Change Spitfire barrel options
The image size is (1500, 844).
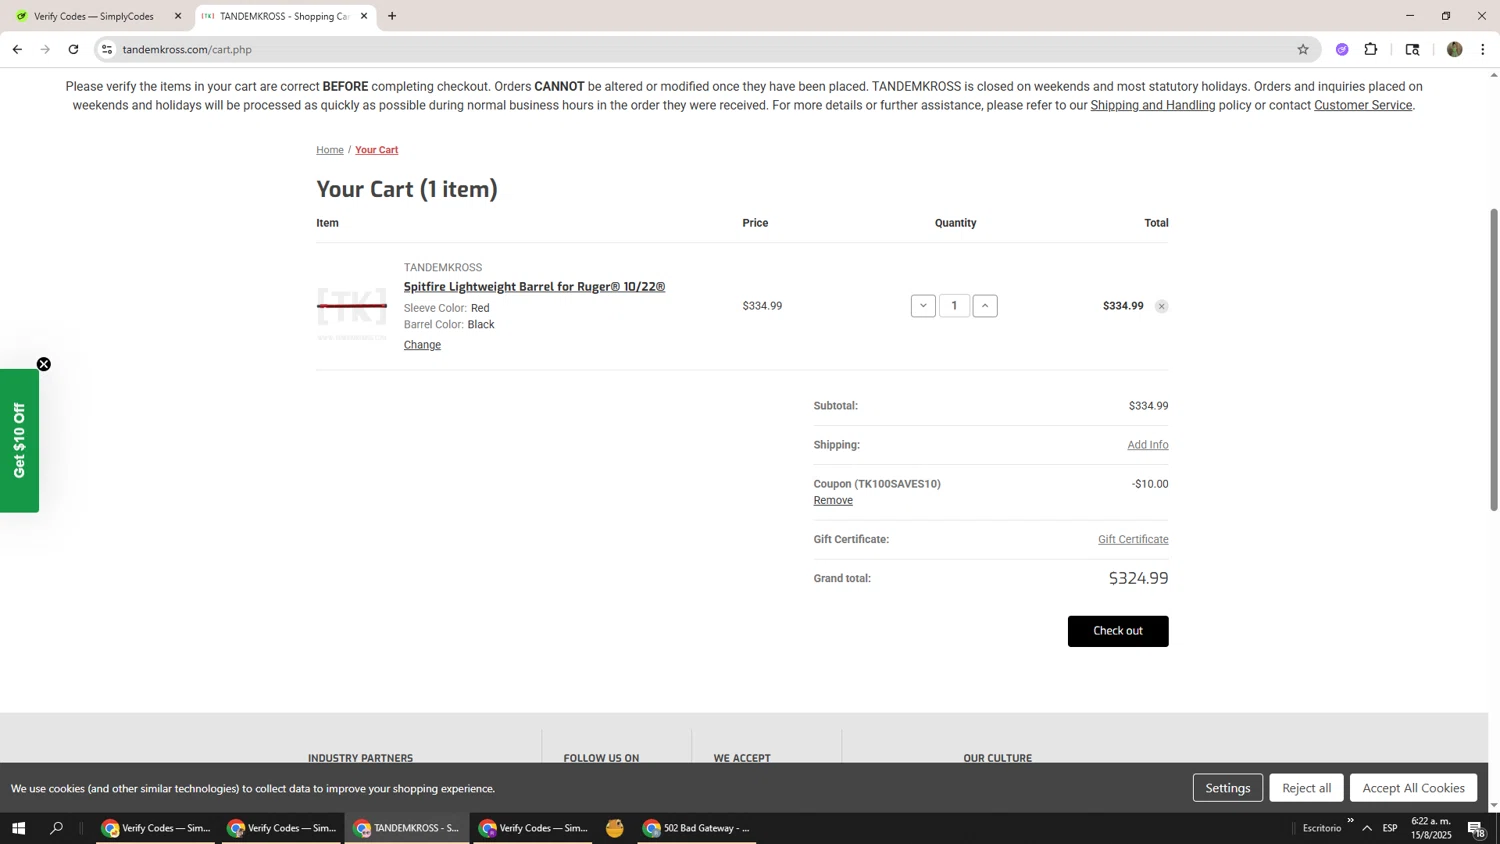[422, 345]
